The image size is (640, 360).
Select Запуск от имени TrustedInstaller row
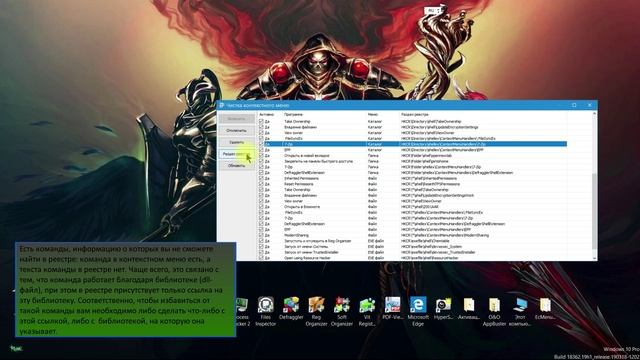412,252
